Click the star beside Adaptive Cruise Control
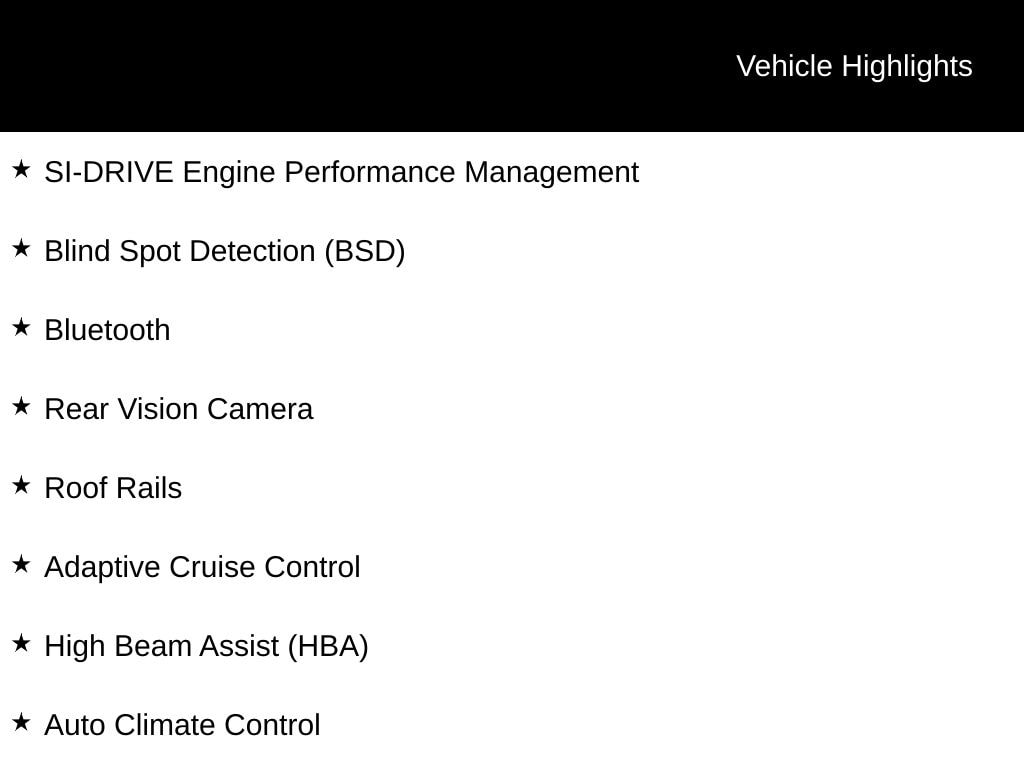 pyautogui.click(x=21, y=565)
